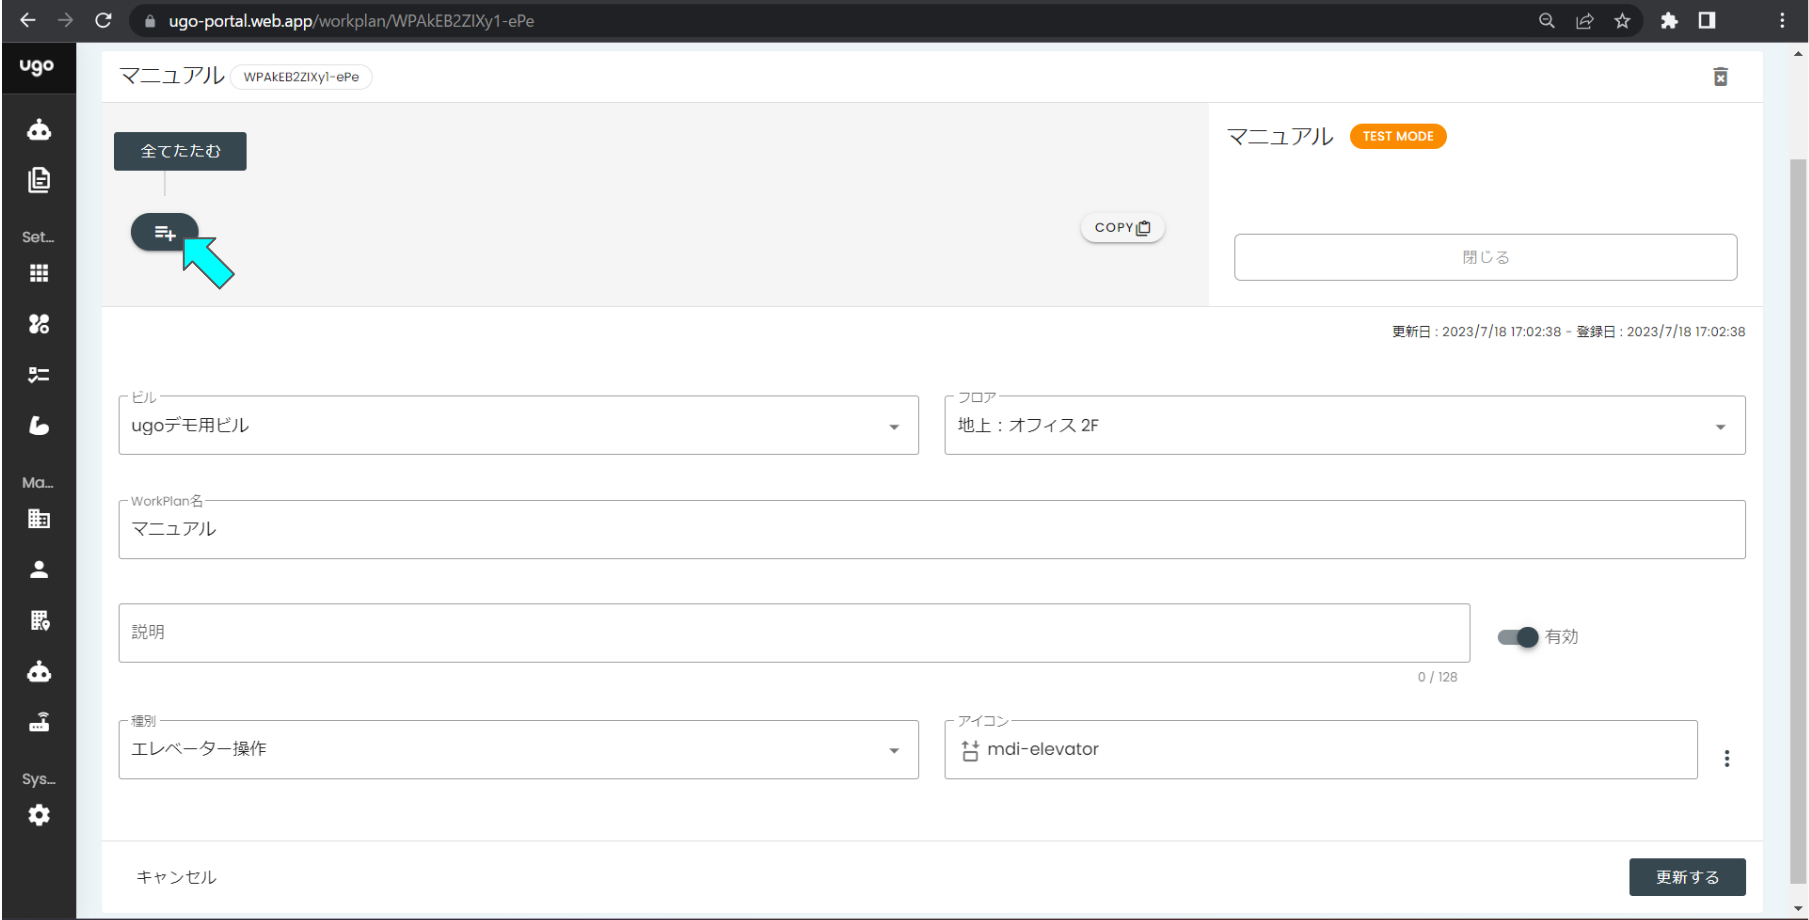Click the add-action icon in the flow editor
Image resolution: width=1809 pixels, height=920 pixels.
coord(164,232)
